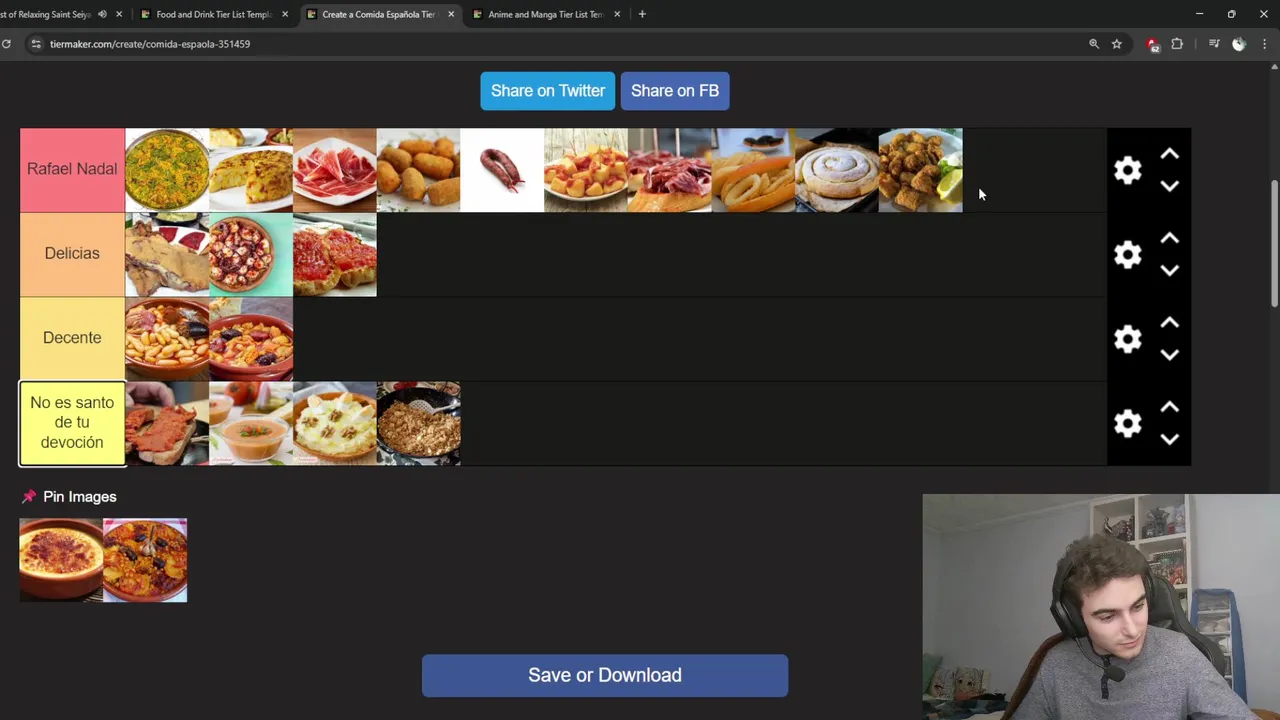The width and height of the screenshot is (1280, 720).
Task: Click Save or Download button
Action: coord(605,675)
